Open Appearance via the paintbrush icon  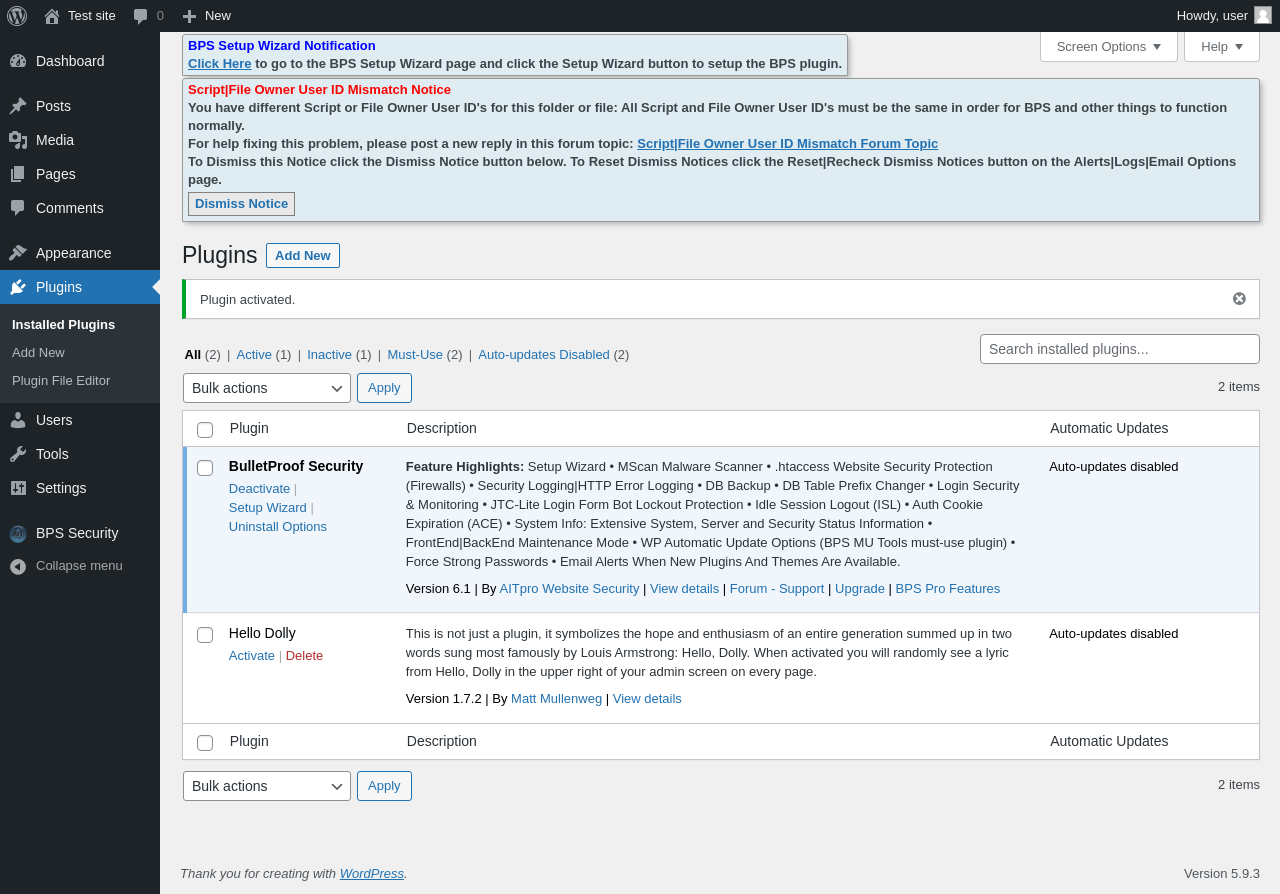18,253
